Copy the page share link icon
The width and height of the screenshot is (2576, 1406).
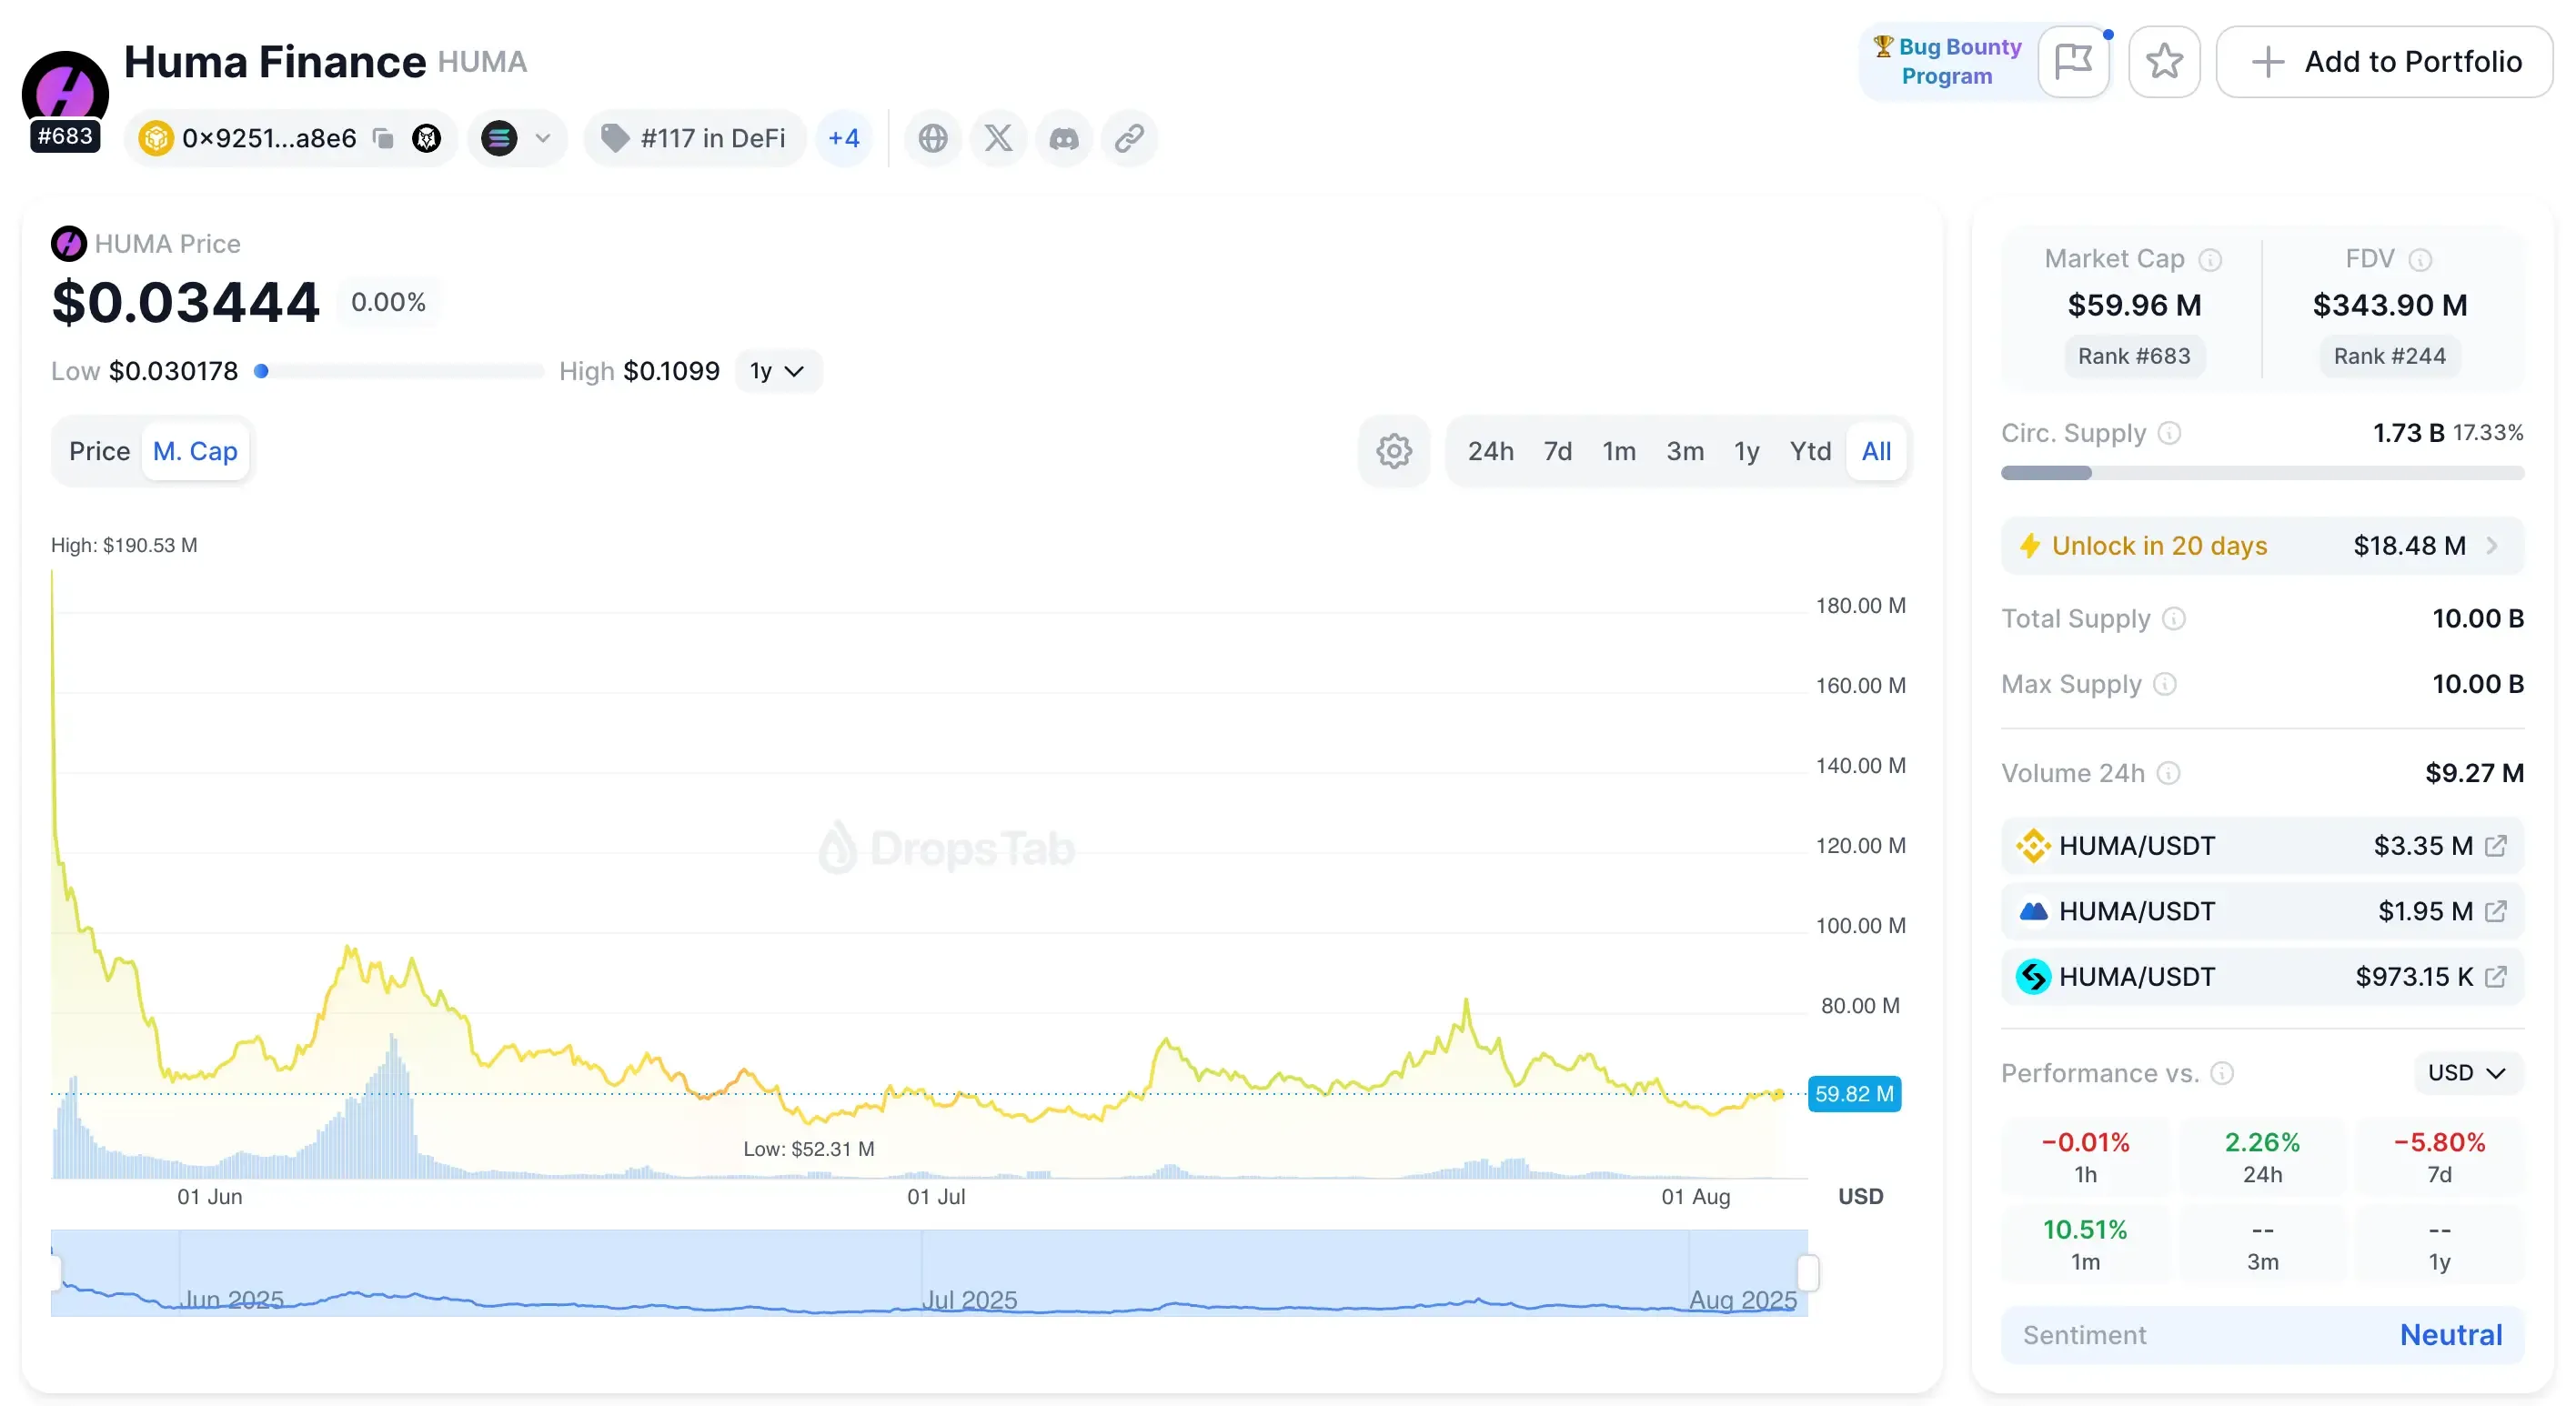point(1129,139)
